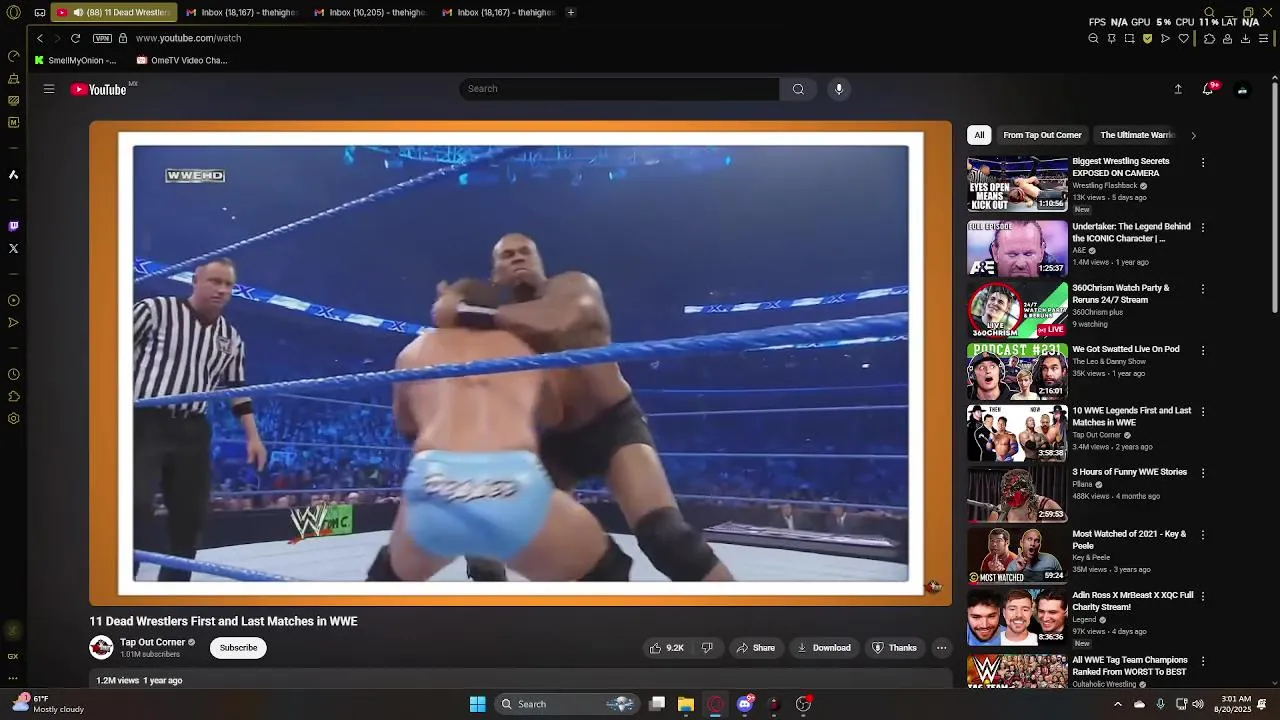Image resolution: width=1280 pixels, height=720 pixels.
Task: Bookmark the page with the heart icon
Action: (x=1184, y=39)
